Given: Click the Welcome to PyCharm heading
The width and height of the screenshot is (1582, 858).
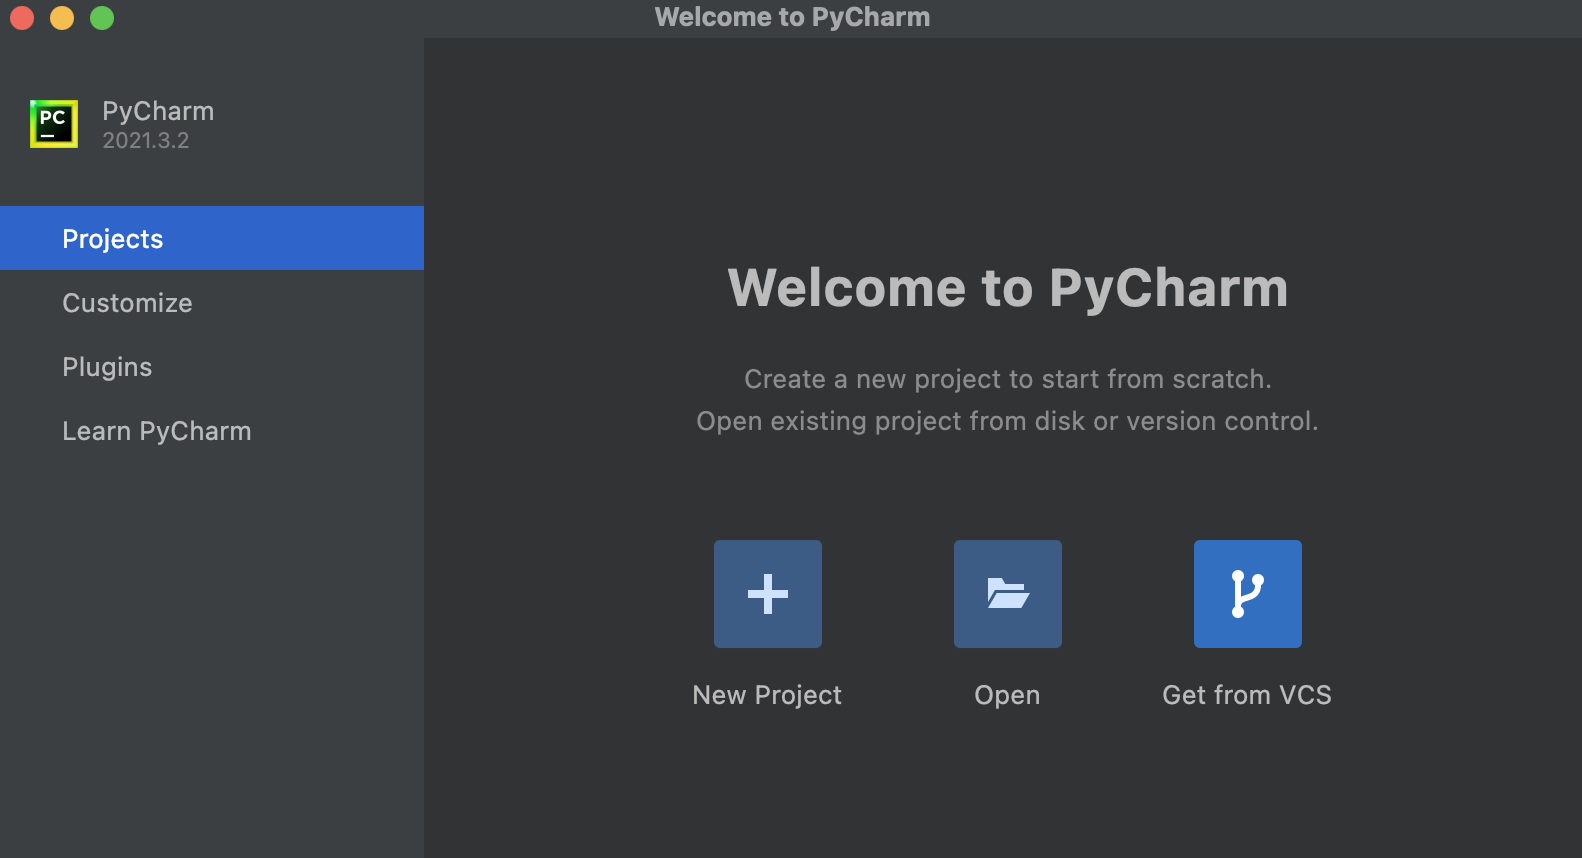Looking at the screenshot, I should pos(1008,288).
